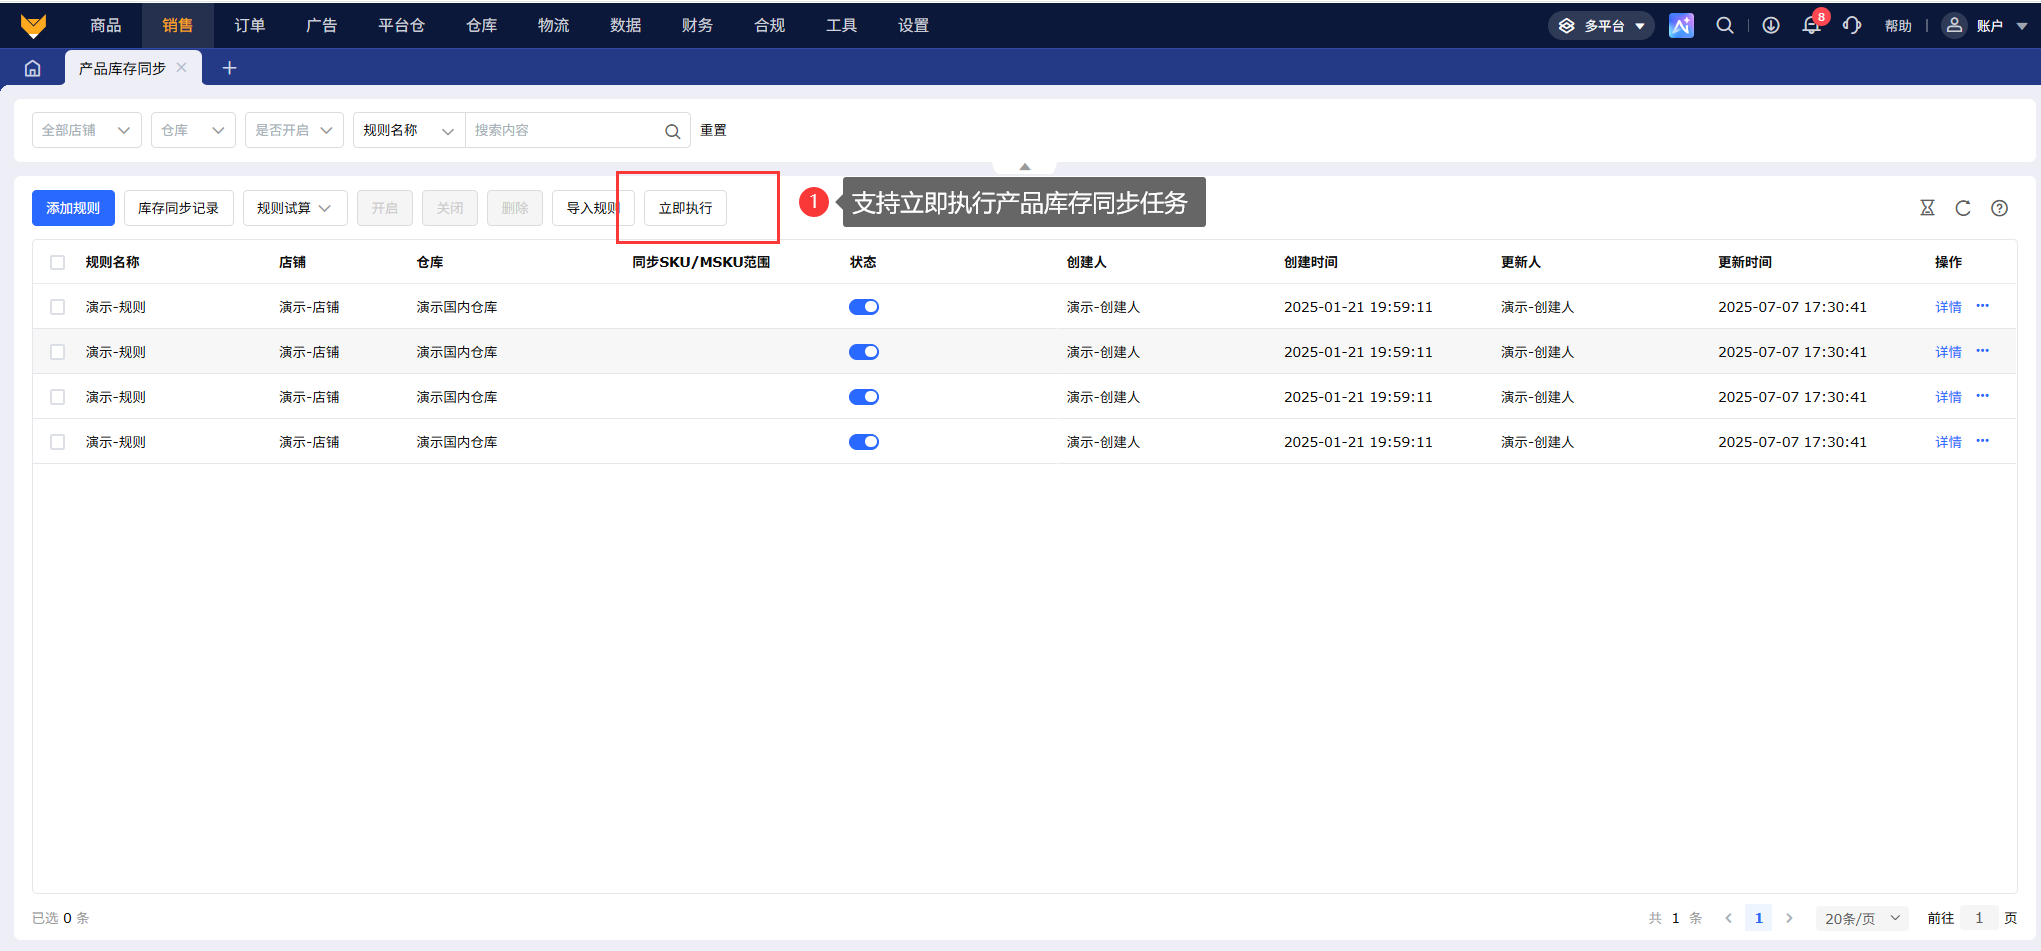2041x951 pixels.
Task: Click the app logo in top bar
Action: coord(33,25)
